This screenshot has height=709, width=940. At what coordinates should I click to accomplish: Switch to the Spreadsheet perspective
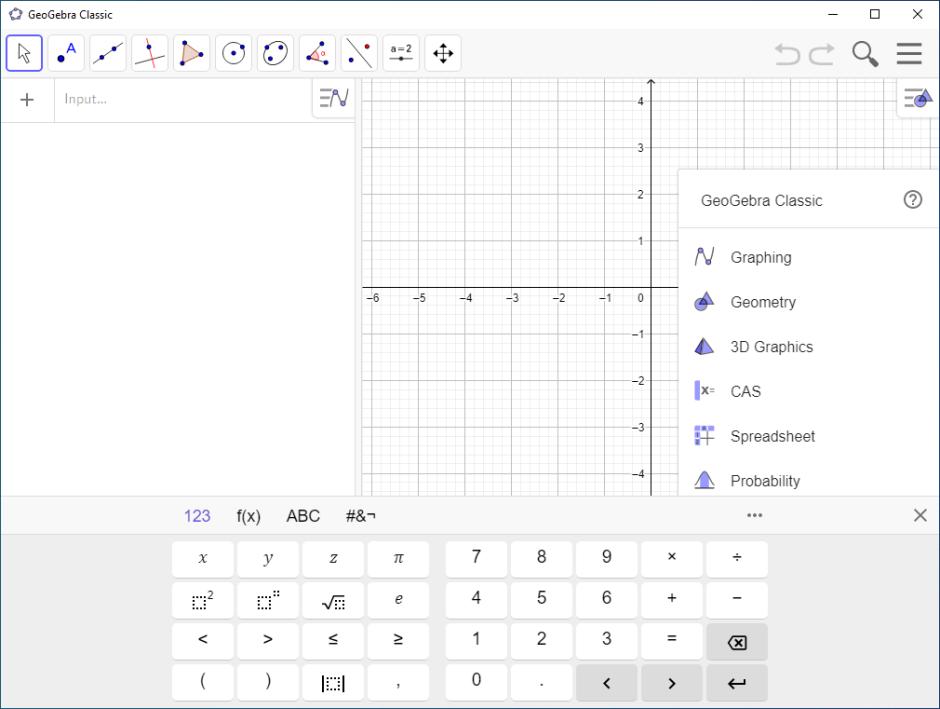click(x=808, y=436)
